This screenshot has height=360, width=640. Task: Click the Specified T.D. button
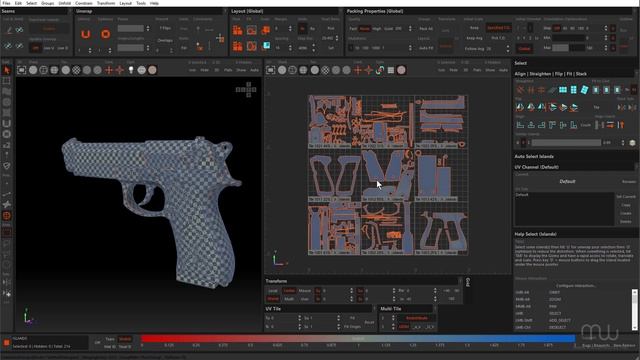tap(498, 28)
